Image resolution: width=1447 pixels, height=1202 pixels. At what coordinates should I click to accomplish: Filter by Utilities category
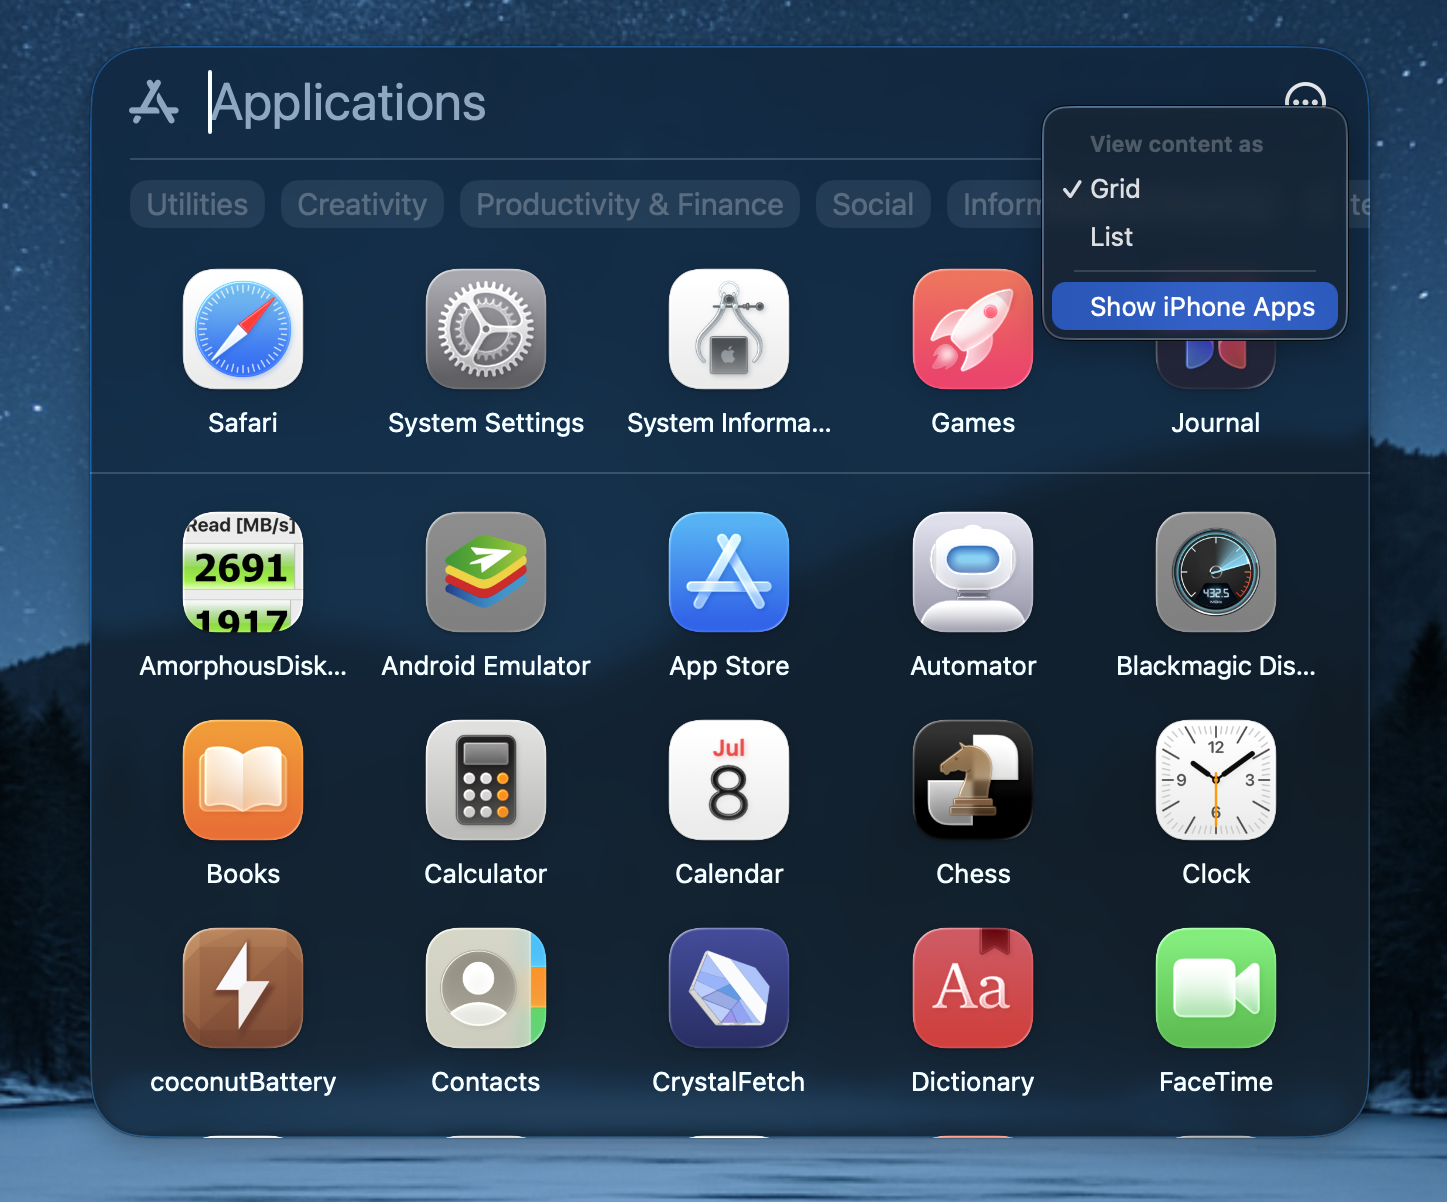[197, 204]
